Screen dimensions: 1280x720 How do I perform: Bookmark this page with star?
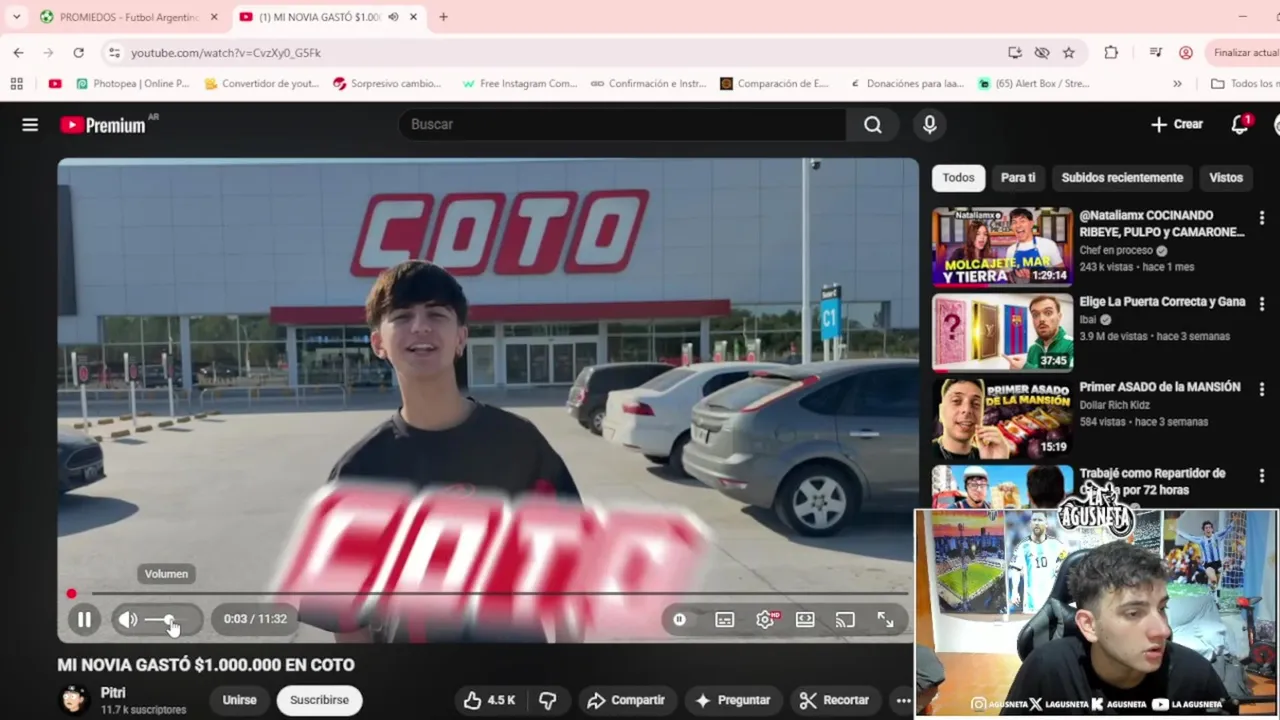1069,53
